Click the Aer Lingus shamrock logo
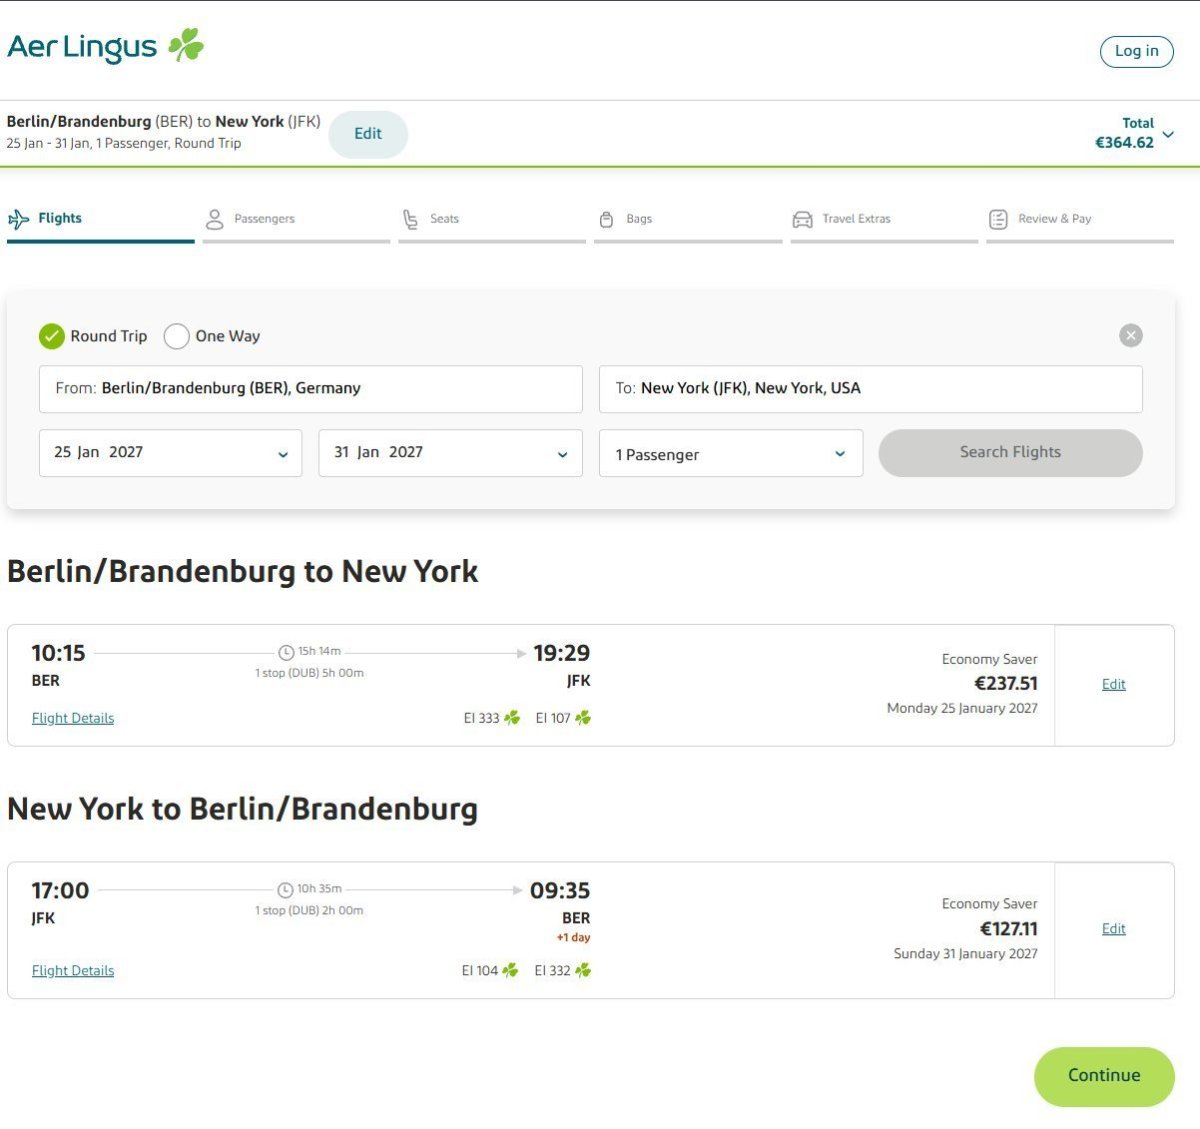Image resolution: width=1200 pixels, height=1129 pixels. click(x=186, y=45)
